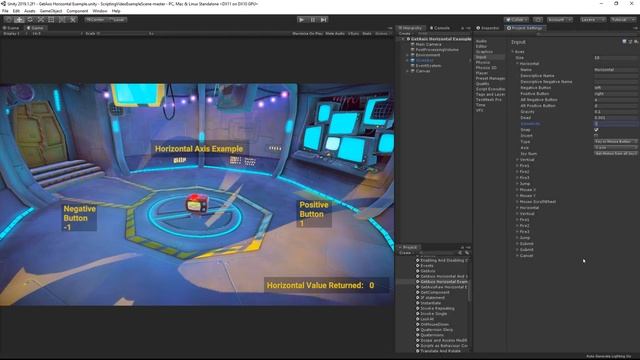Viewport: 640px width, 360px height.
Task: Click the Main Camera object icon
Action: 413,44
